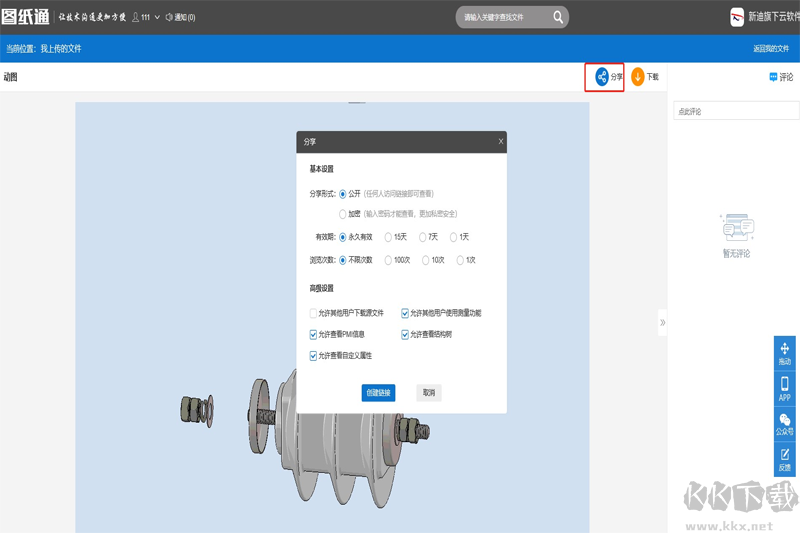
Task: Click the orange download (下载) icon
Action: (x=637, y=77)
